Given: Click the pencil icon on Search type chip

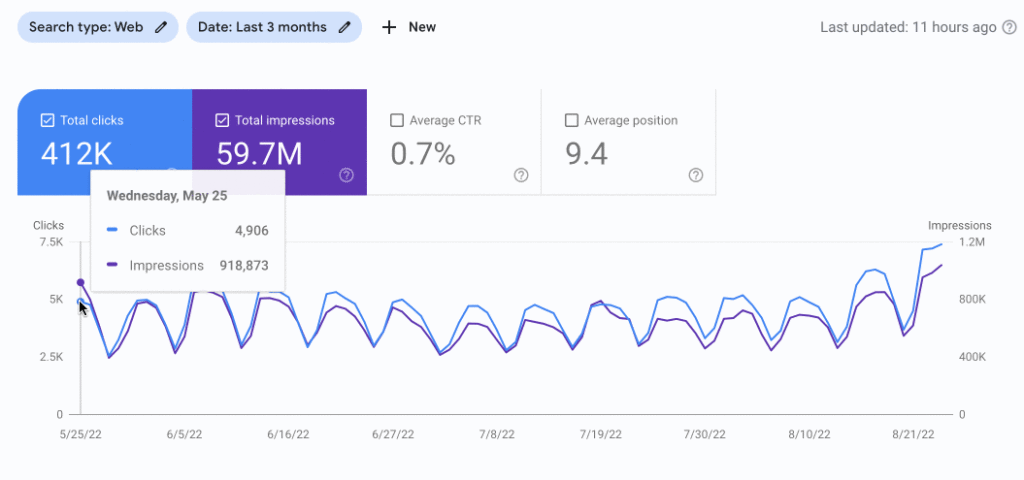Looking at the screenshot, I should click(161, 27).
